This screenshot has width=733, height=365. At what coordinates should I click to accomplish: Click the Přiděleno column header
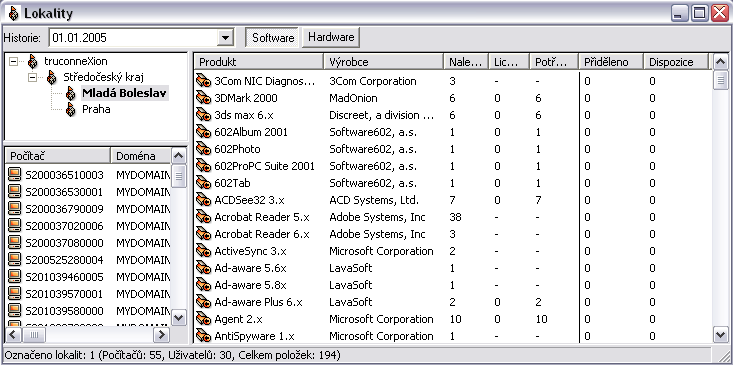(611, 62)
